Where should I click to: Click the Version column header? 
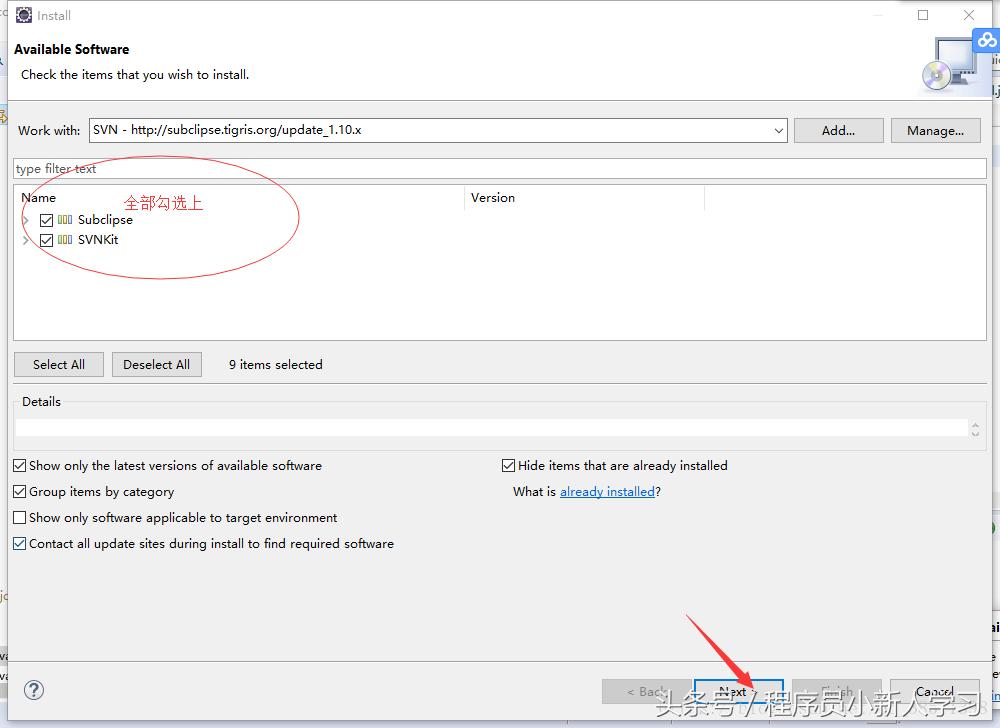coord(492,197)
